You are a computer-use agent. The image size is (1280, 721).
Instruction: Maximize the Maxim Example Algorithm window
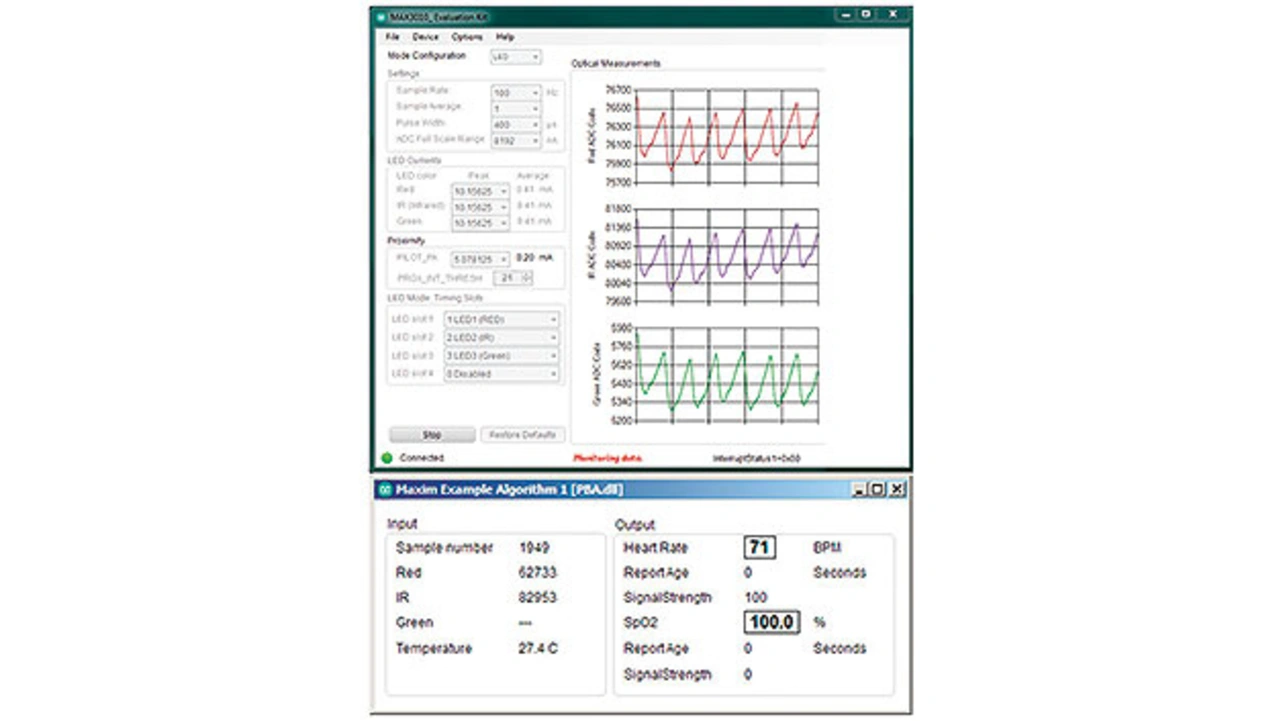[877, 489]
